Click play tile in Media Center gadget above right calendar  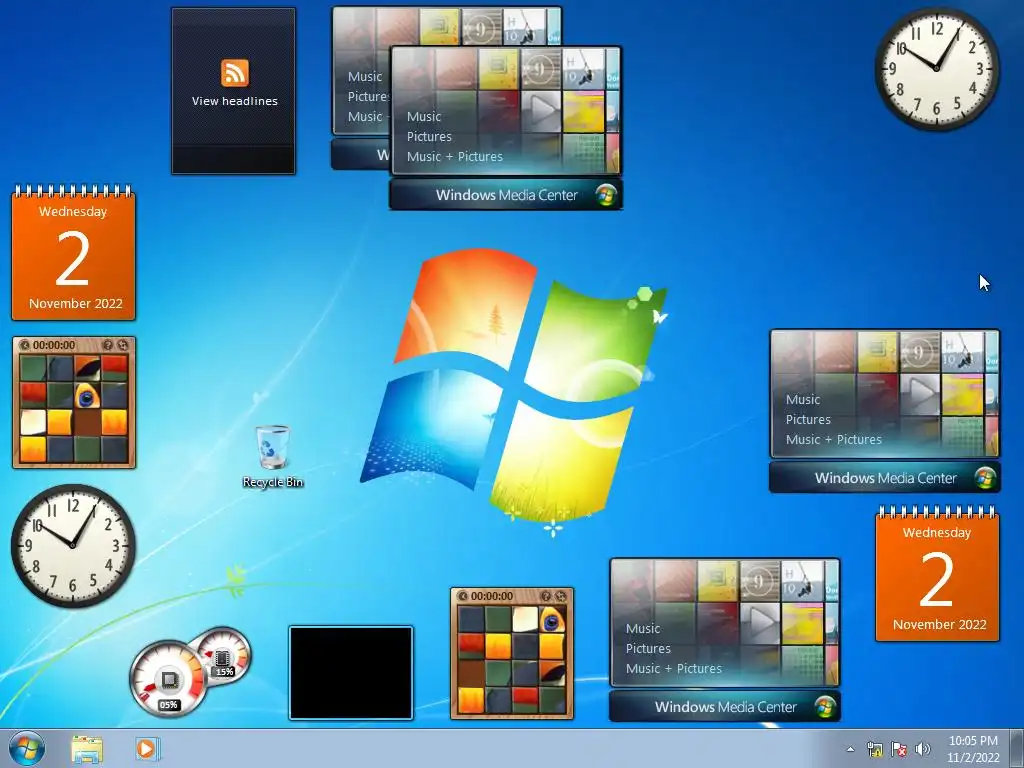[x=920, y=394]
